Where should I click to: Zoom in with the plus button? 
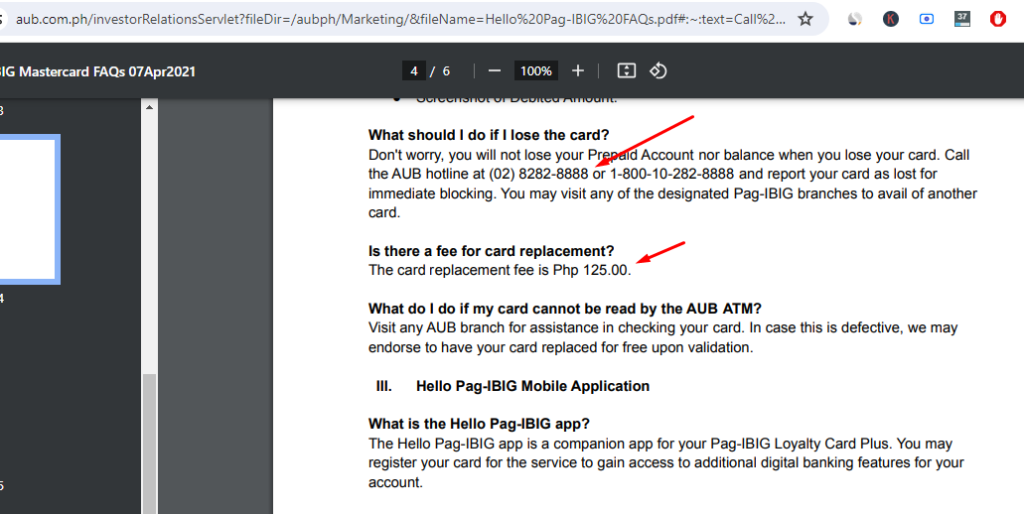point(578,71)
